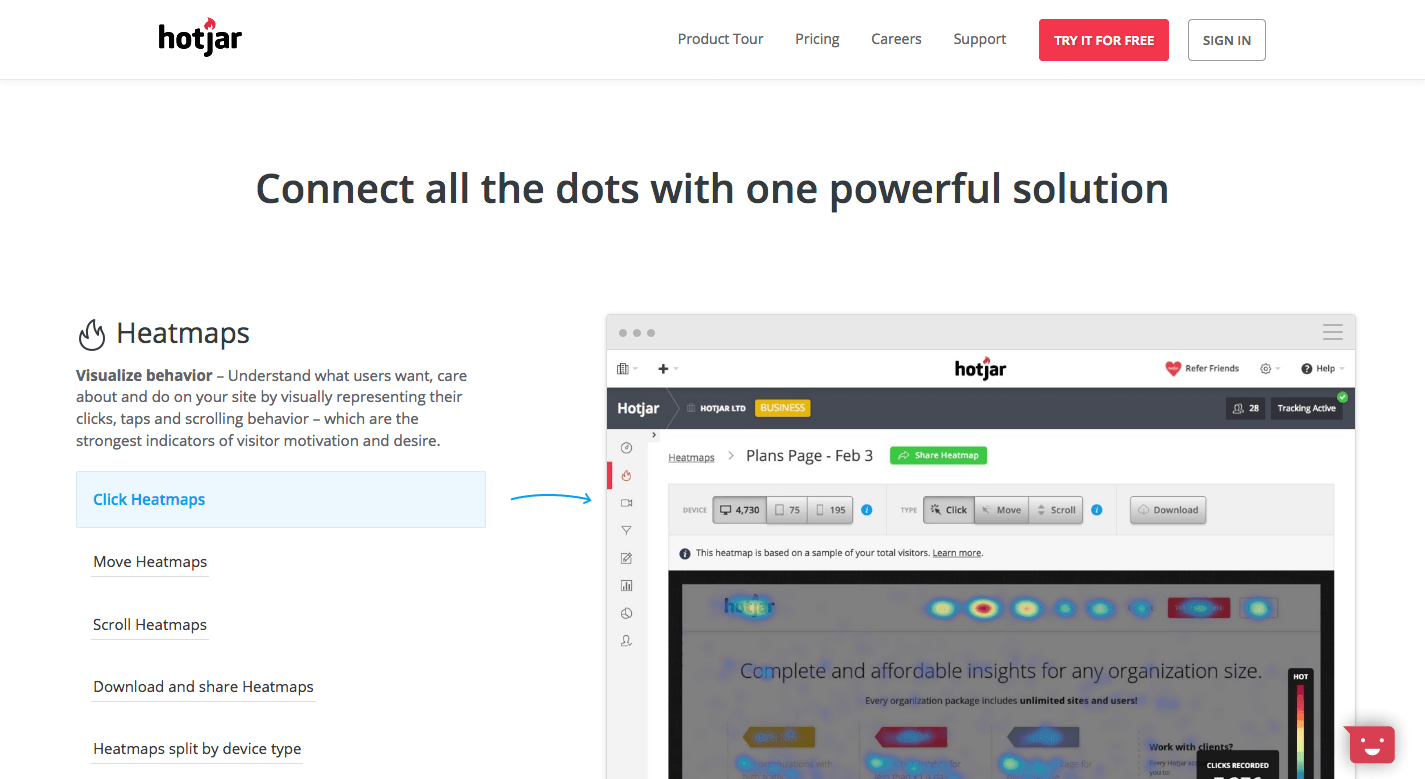Click the Funnels icon in the sidebar

pyautogui.click(x=626, y=529)
